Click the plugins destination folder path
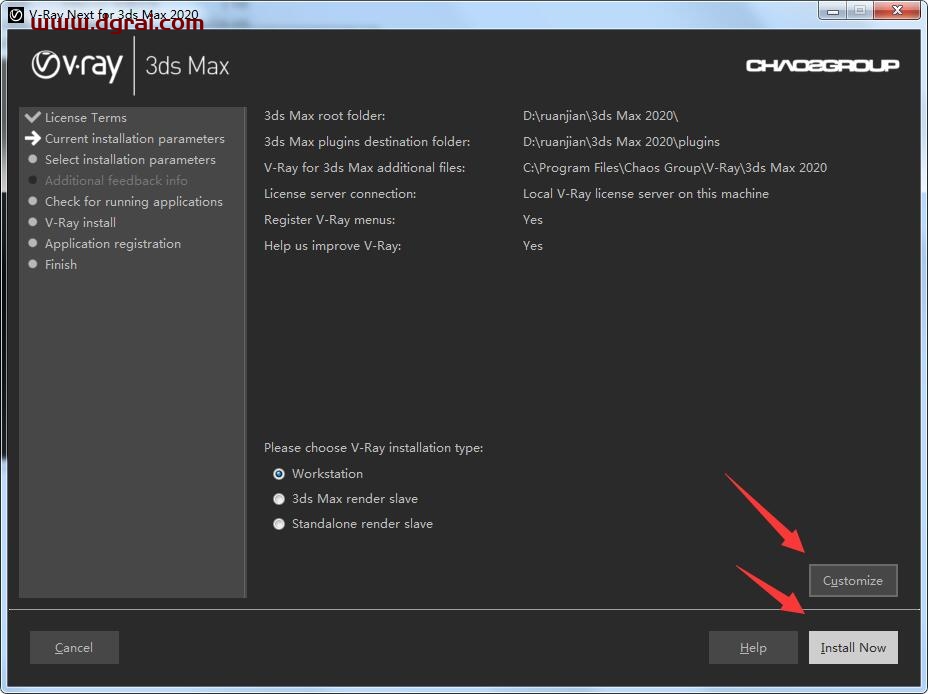 coord(620,142)
